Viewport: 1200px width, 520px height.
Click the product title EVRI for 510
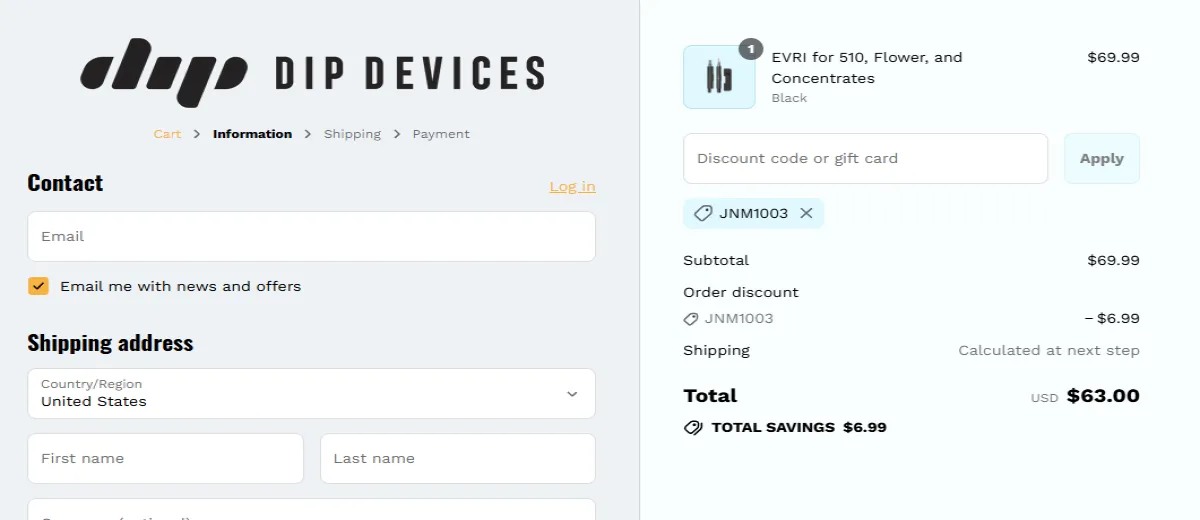pos(867,68)
